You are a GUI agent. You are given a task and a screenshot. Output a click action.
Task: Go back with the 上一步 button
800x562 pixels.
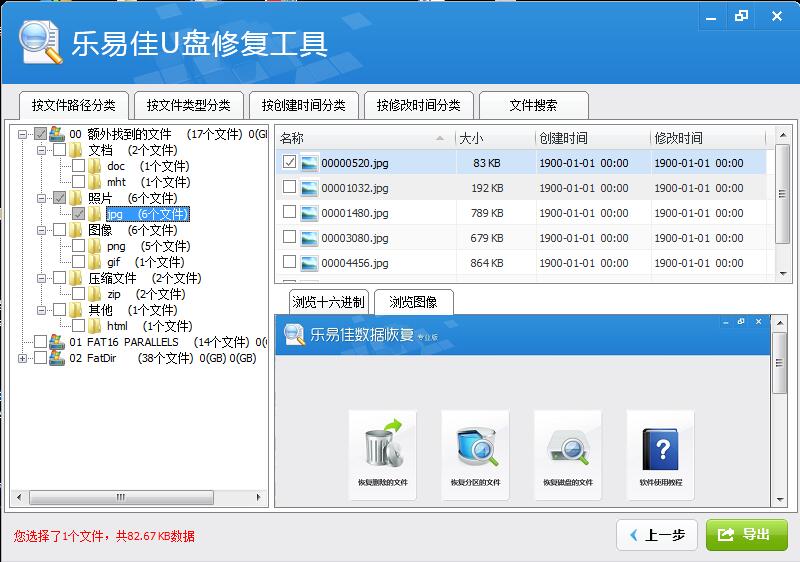[x=656, y=535]
